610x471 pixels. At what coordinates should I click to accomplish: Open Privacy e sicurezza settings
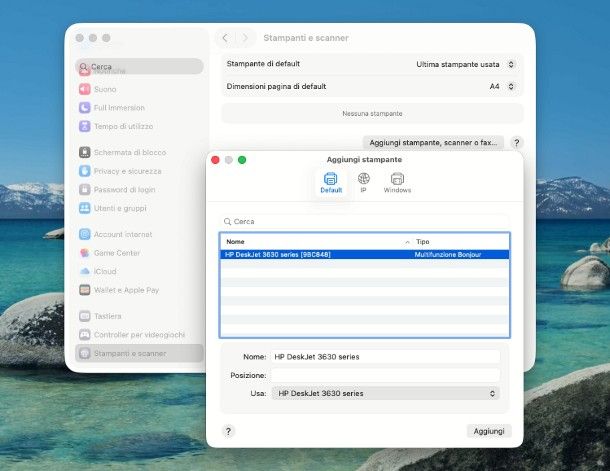(126, 171)
